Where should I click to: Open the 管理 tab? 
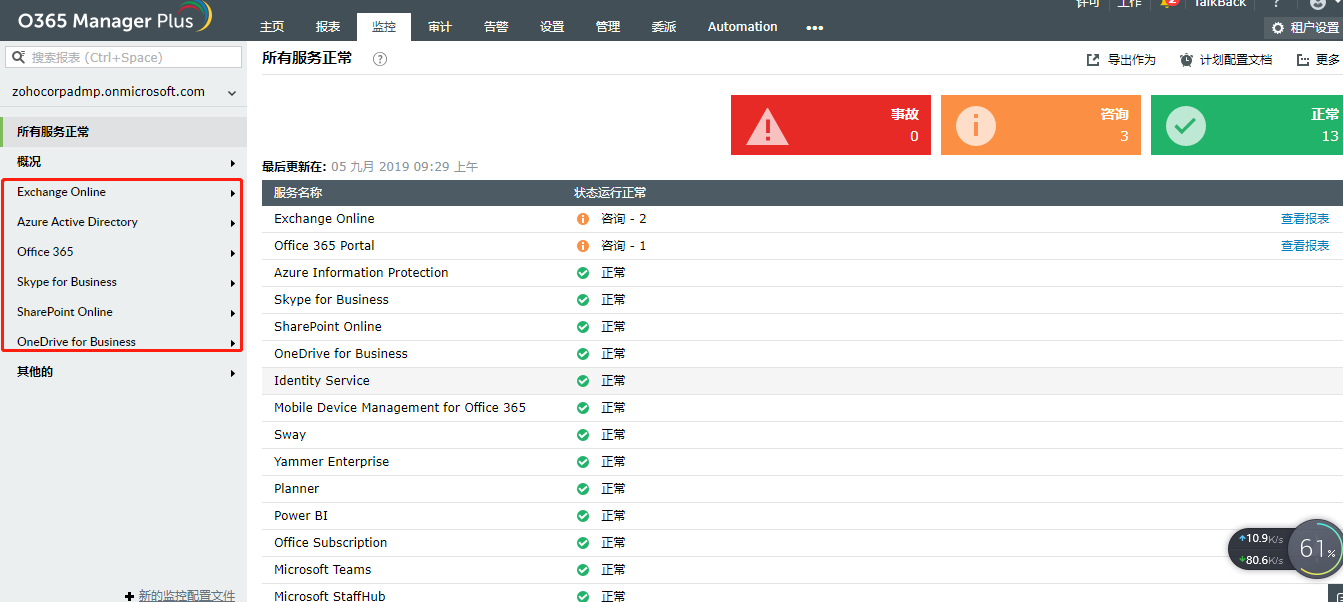coord(608,27)
